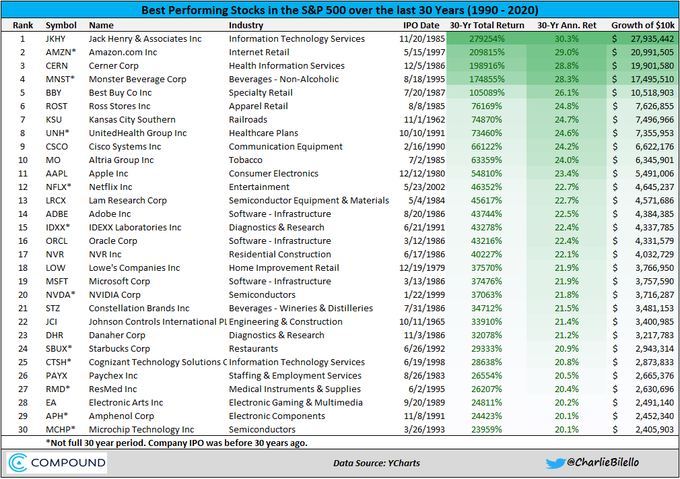Select Cisco Systems Inc cell
The height and width of the screenshot is (479, 680).
[125, 146]
